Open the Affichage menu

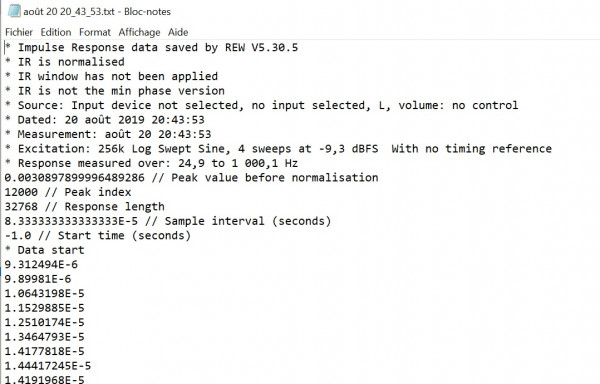coord(139,32)
